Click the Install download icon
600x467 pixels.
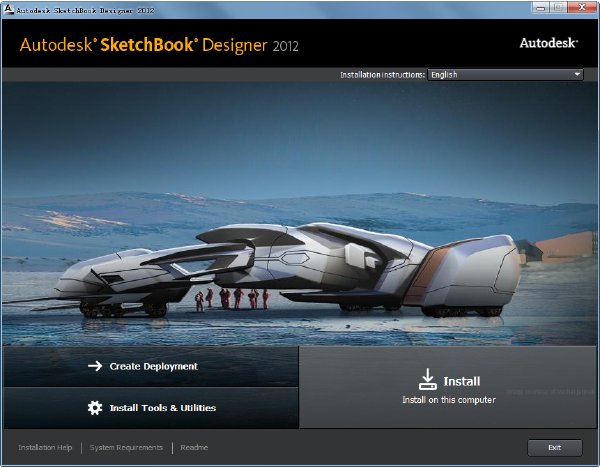point(427,379)
